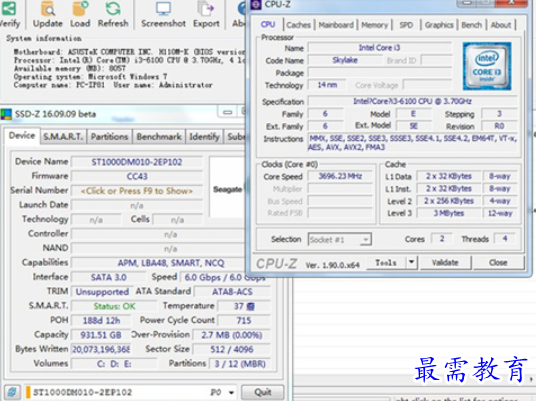
Task: Click the L1 Data value 2 x 32 KBytes
Action: pyautogui.click(x=448, y=176)
